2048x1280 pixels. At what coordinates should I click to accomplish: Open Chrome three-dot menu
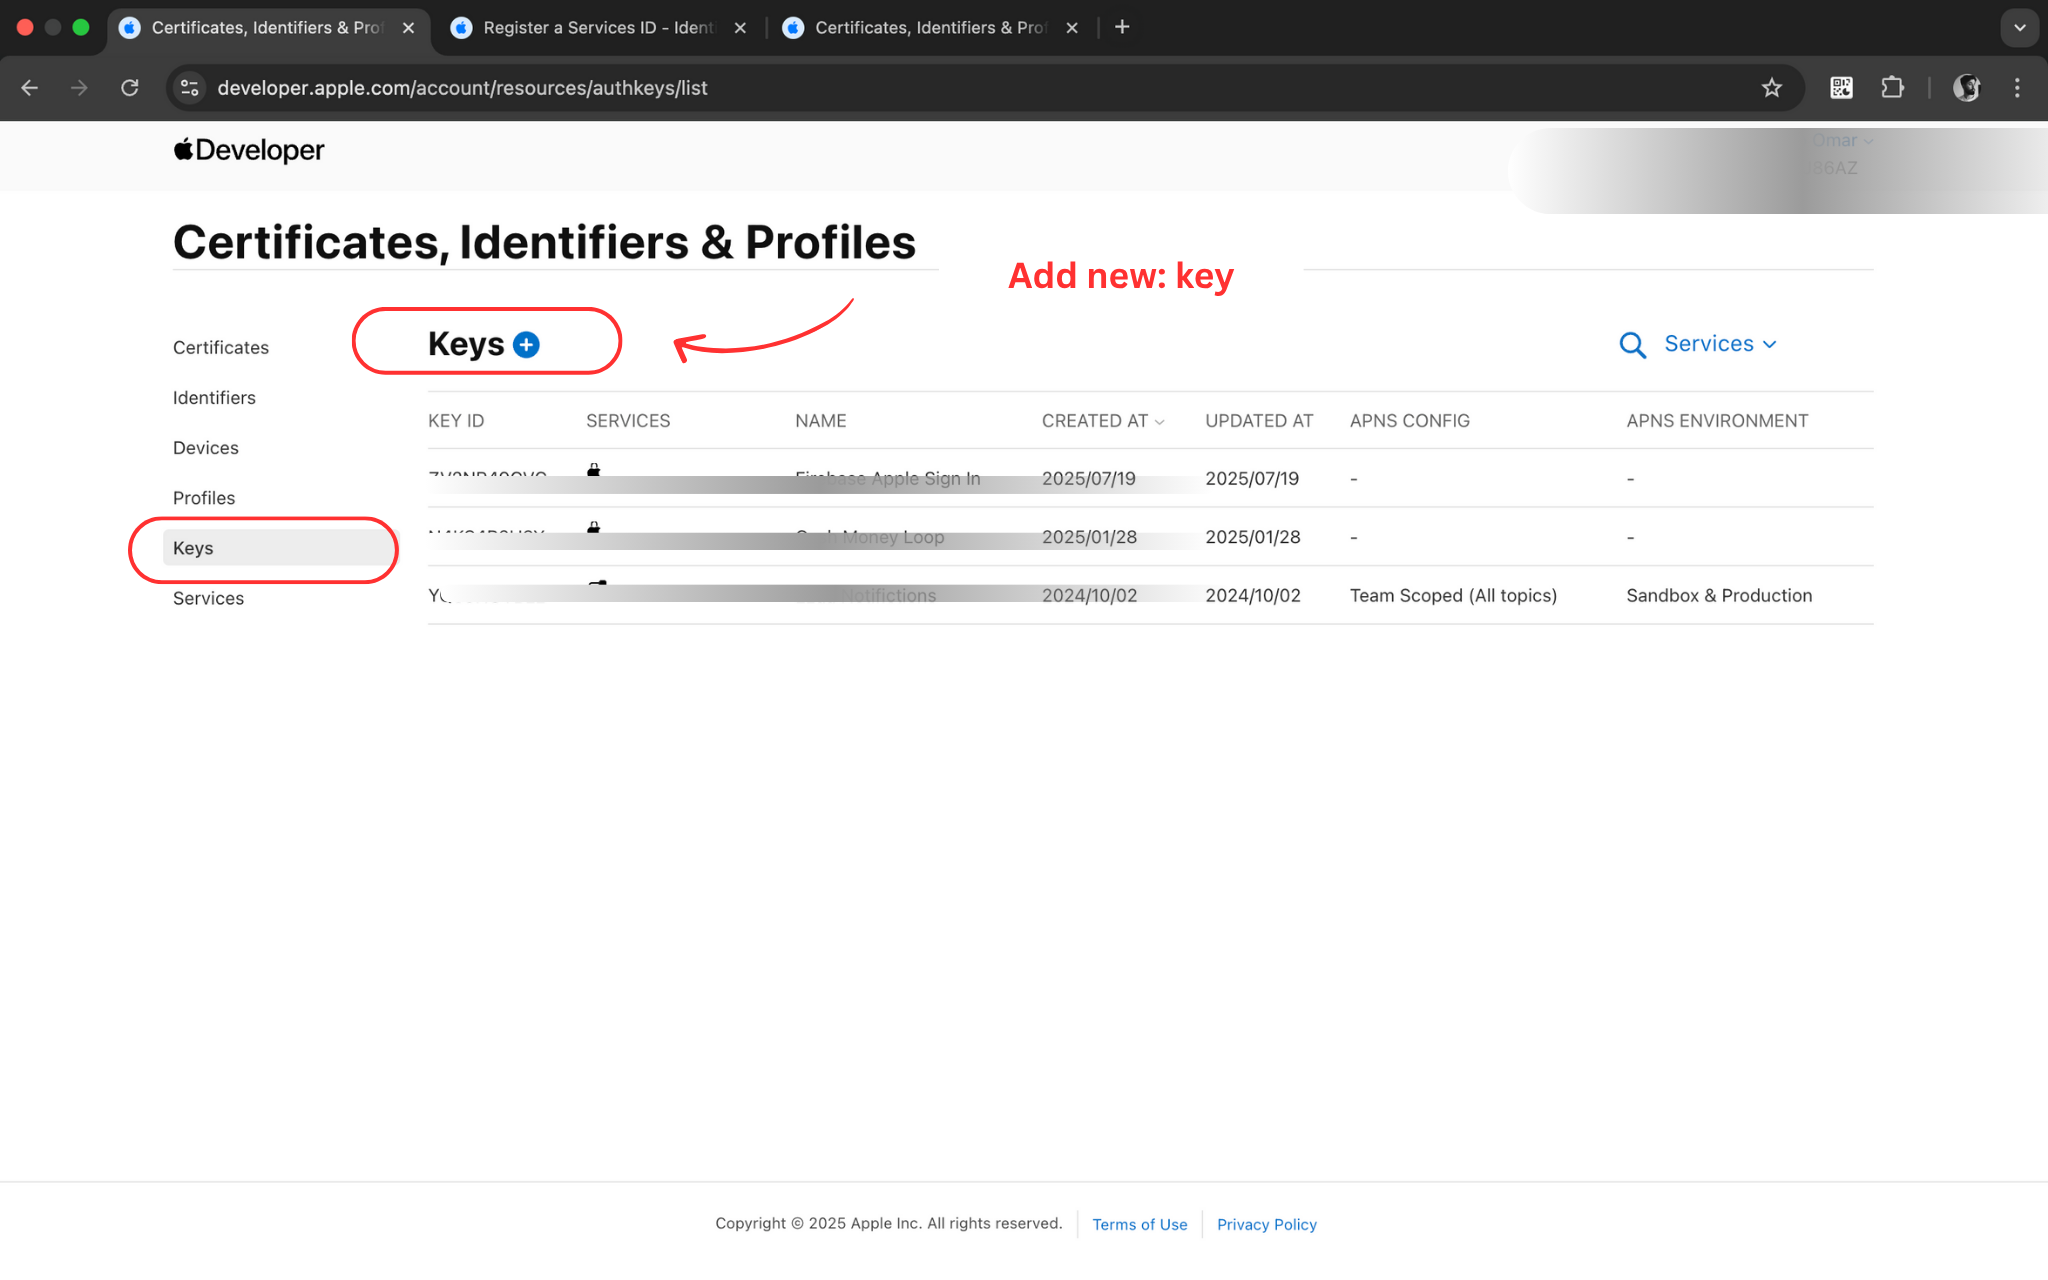coord(2017,88)
